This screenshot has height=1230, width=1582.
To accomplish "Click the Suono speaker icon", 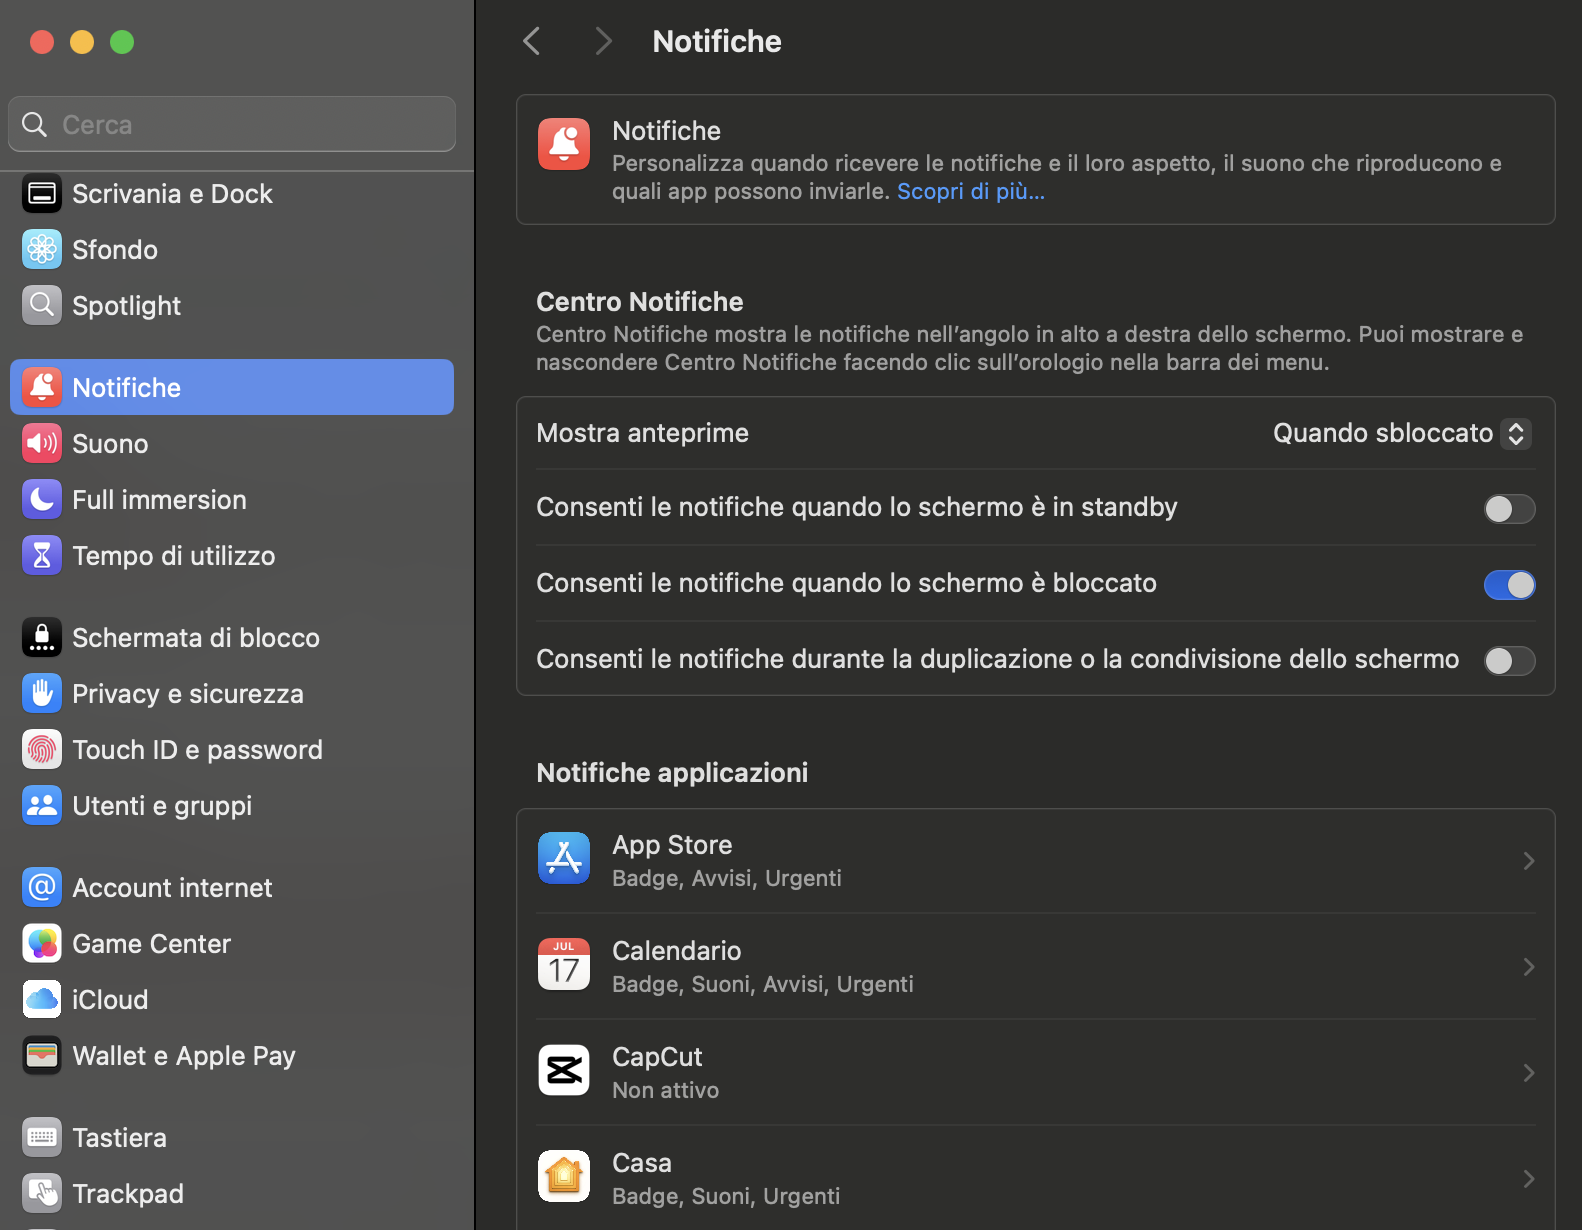I will pos(42,444).
